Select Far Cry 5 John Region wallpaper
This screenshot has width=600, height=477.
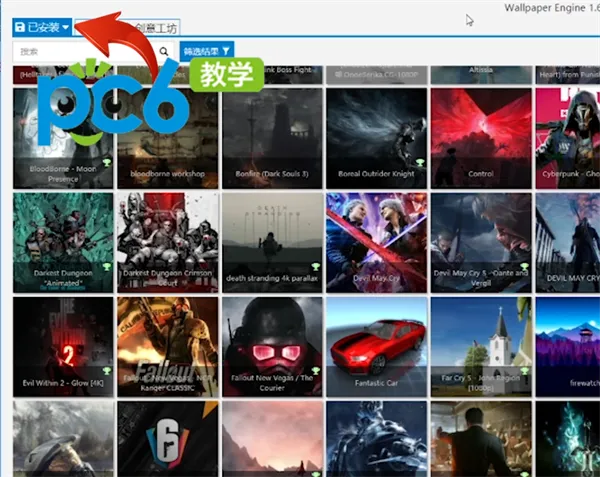481,347
